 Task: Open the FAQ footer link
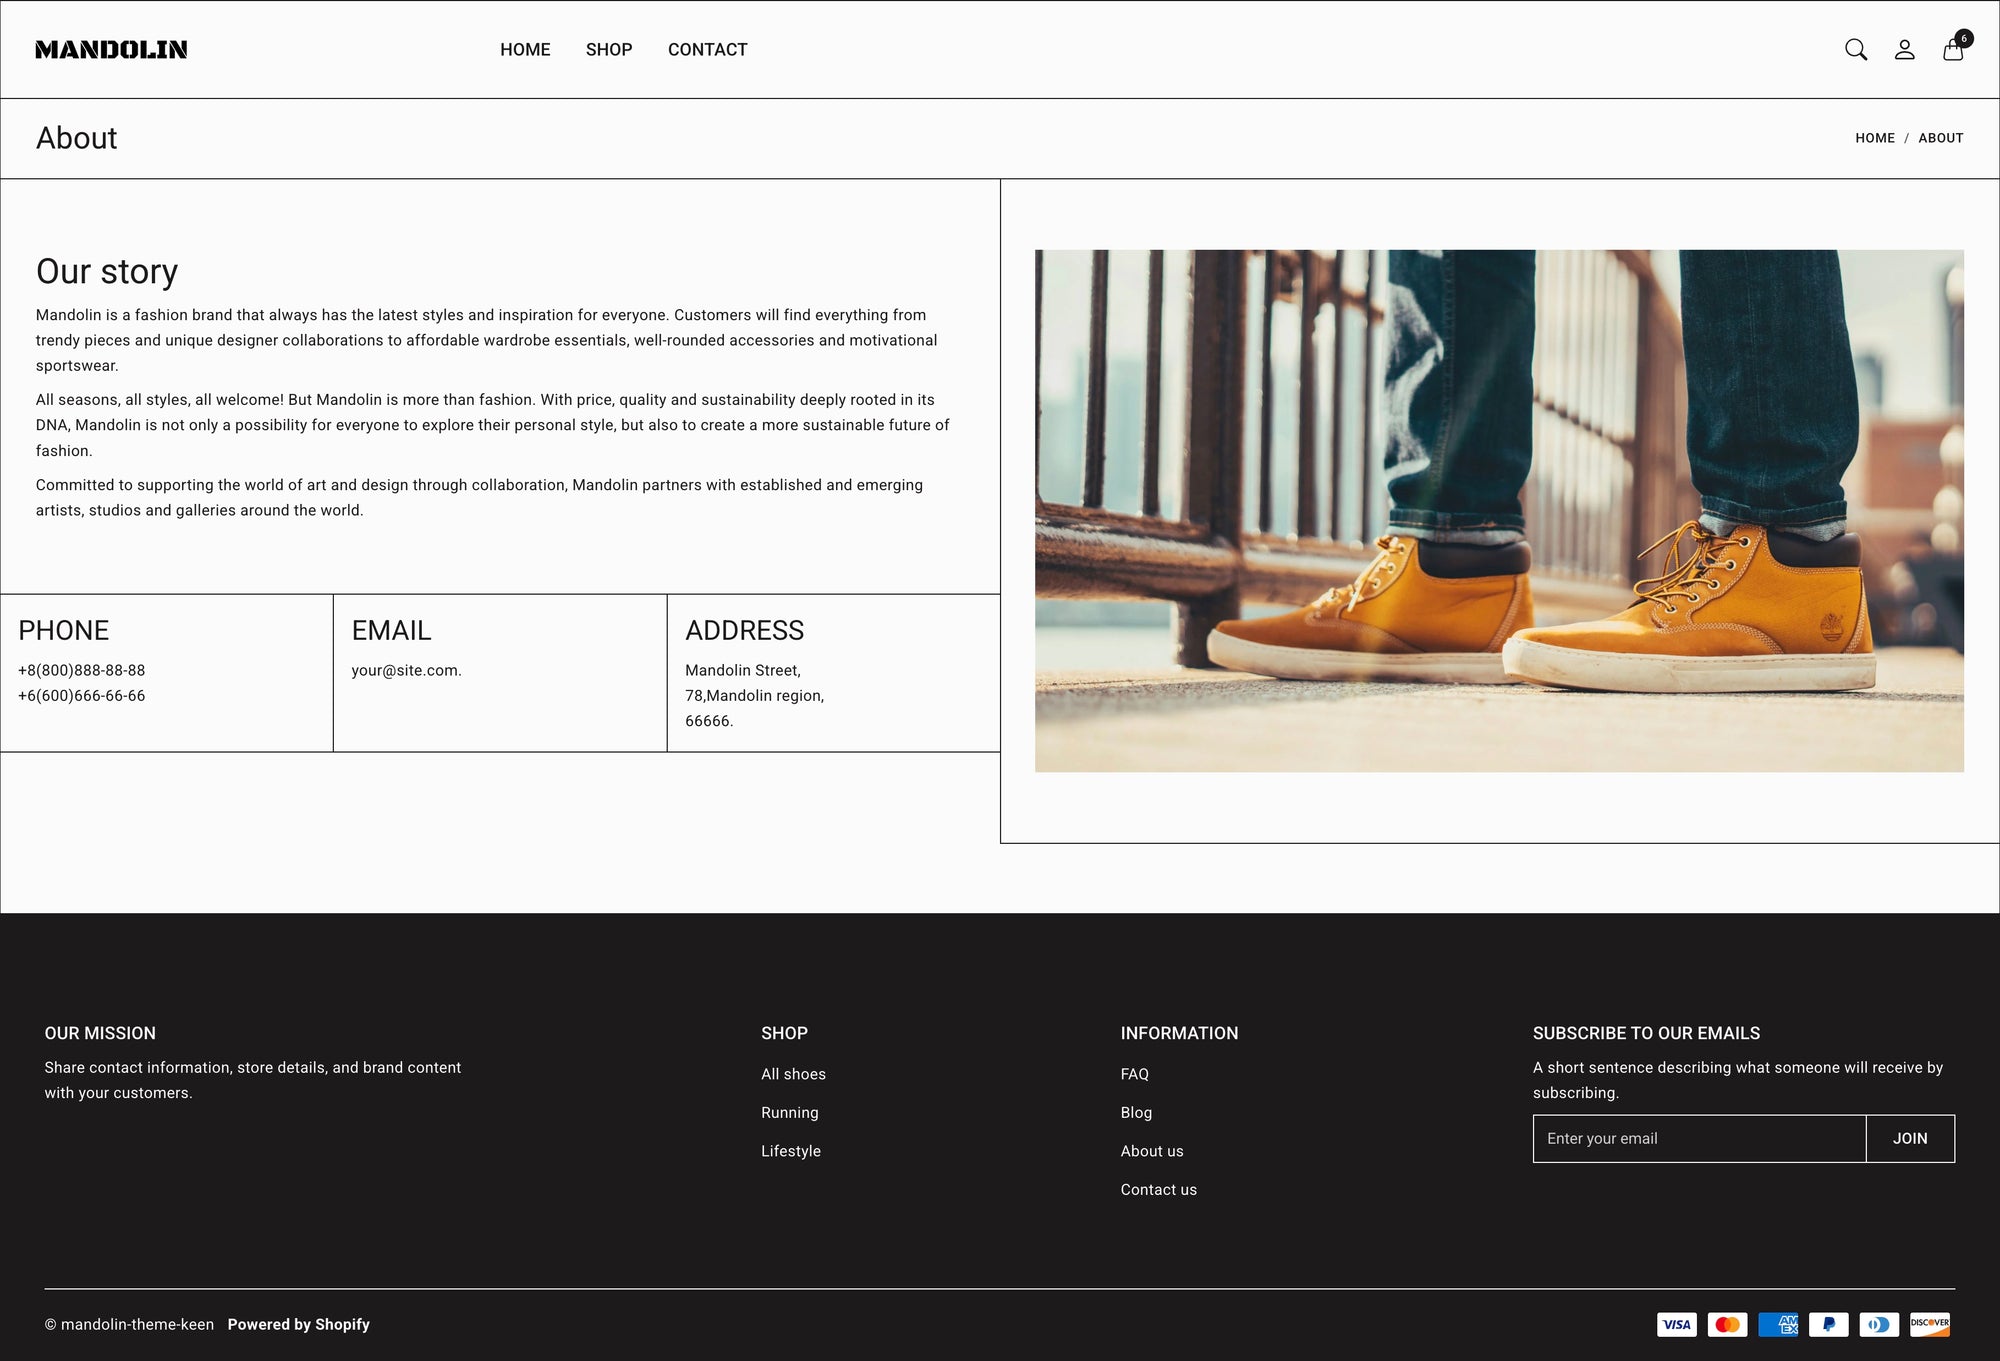[1134, 1074]
